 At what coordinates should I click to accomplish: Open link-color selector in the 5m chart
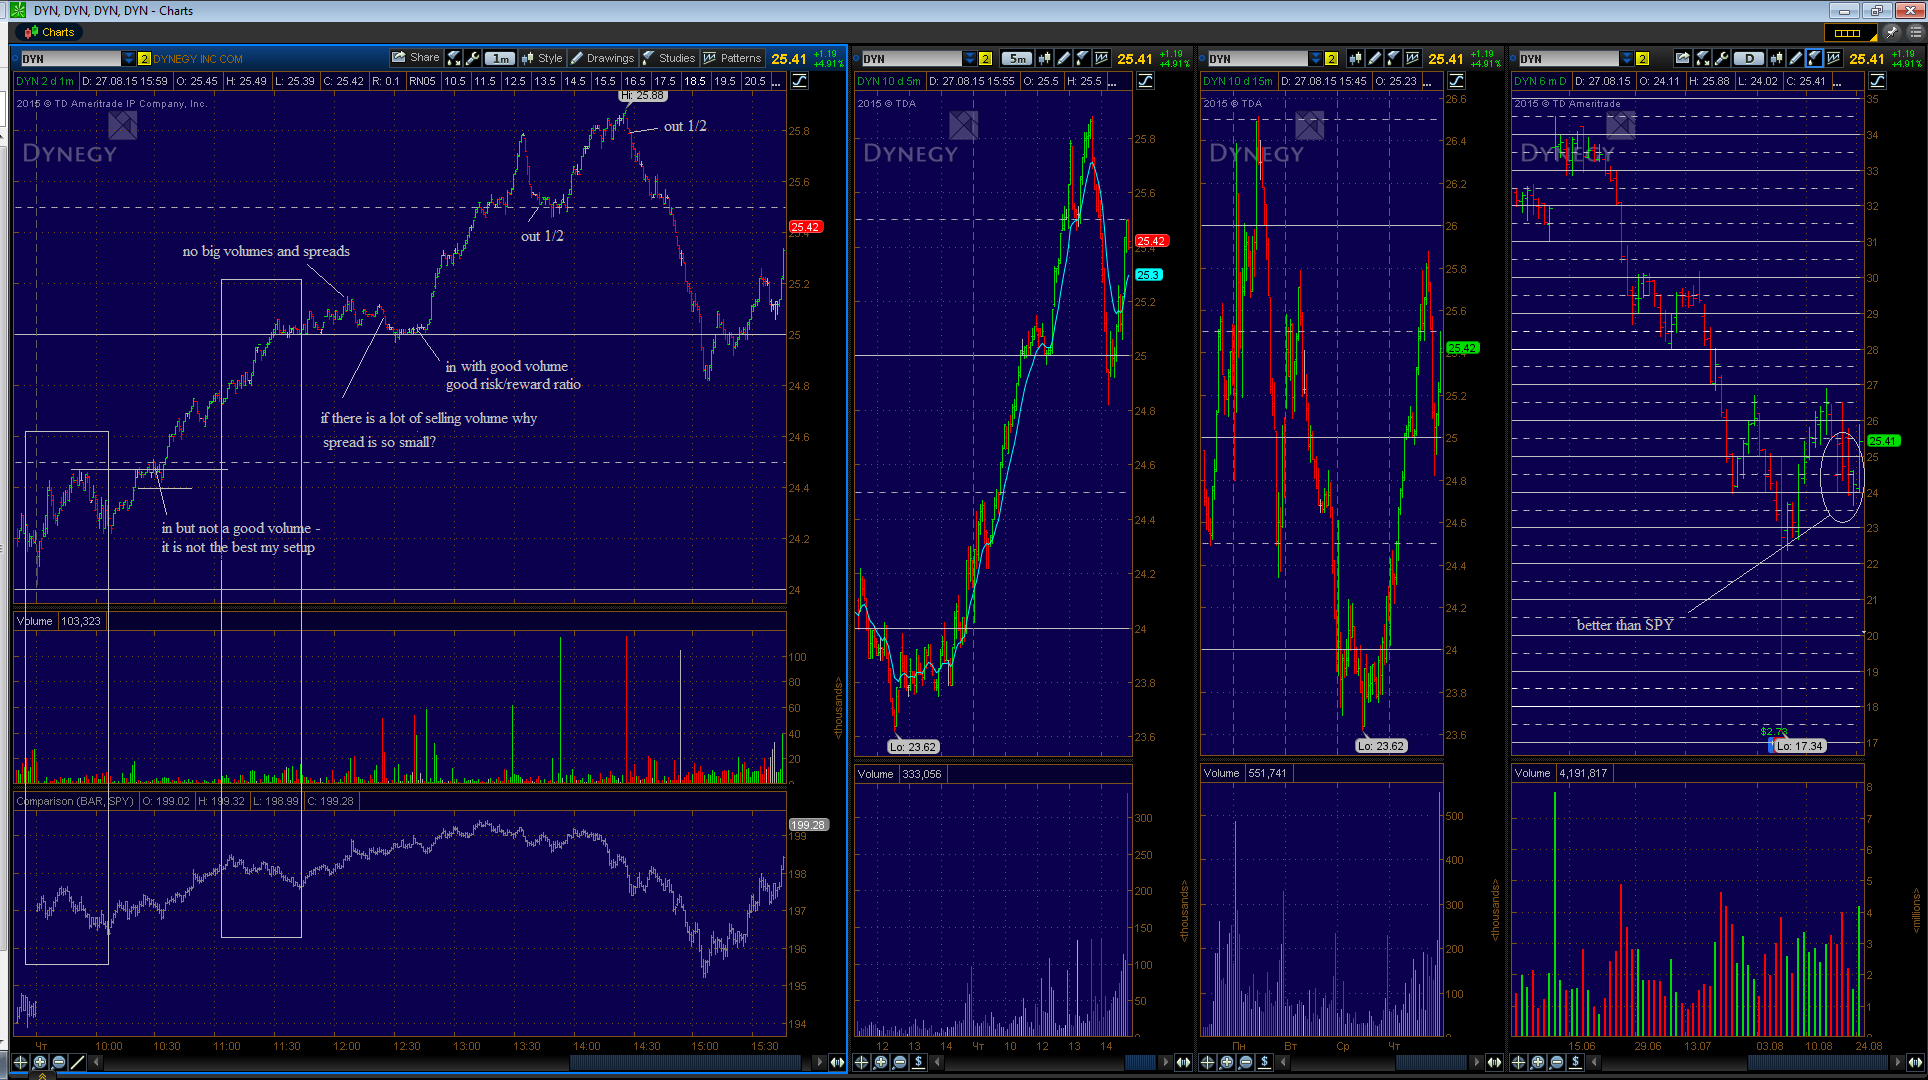point(985,59)
